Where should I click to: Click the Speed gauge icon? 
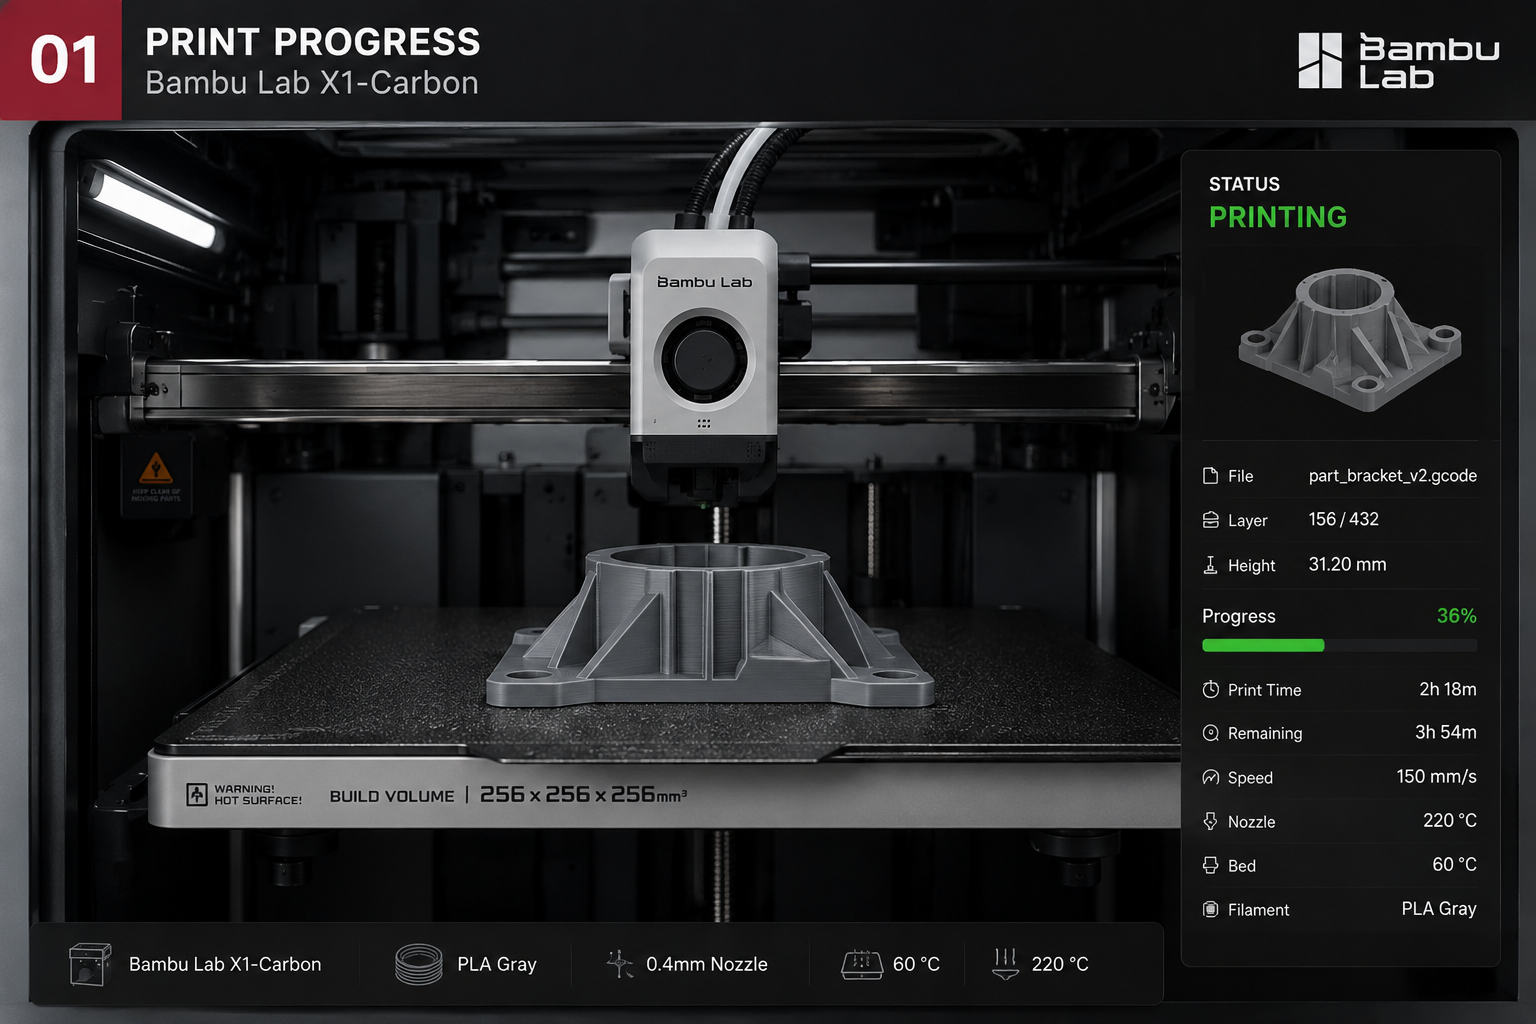(x=1210, y=777)
